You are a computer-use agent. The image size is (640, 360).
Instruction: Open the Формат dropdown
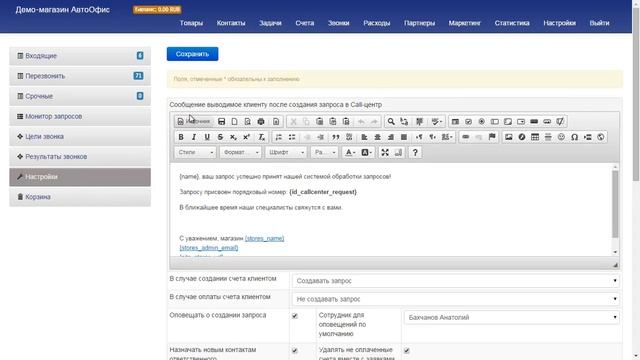(241, 153)
